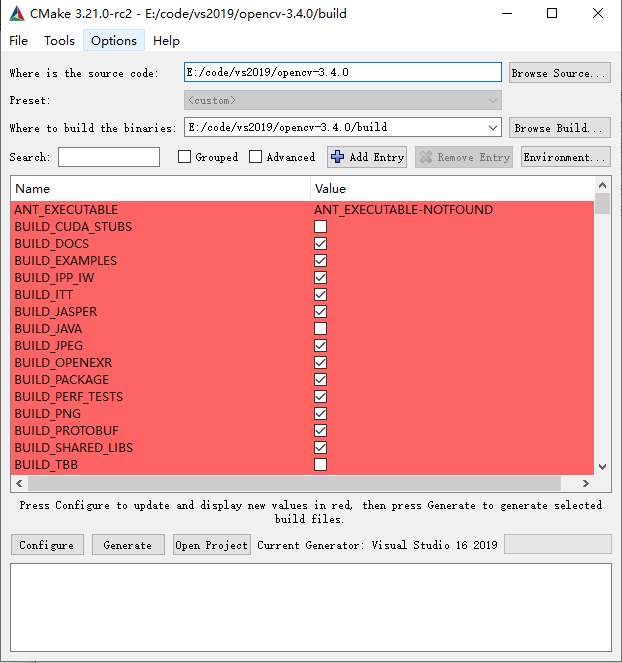Uncheck the BUILD_PNG checkbox
622x663 pixels.
point(321,414)
